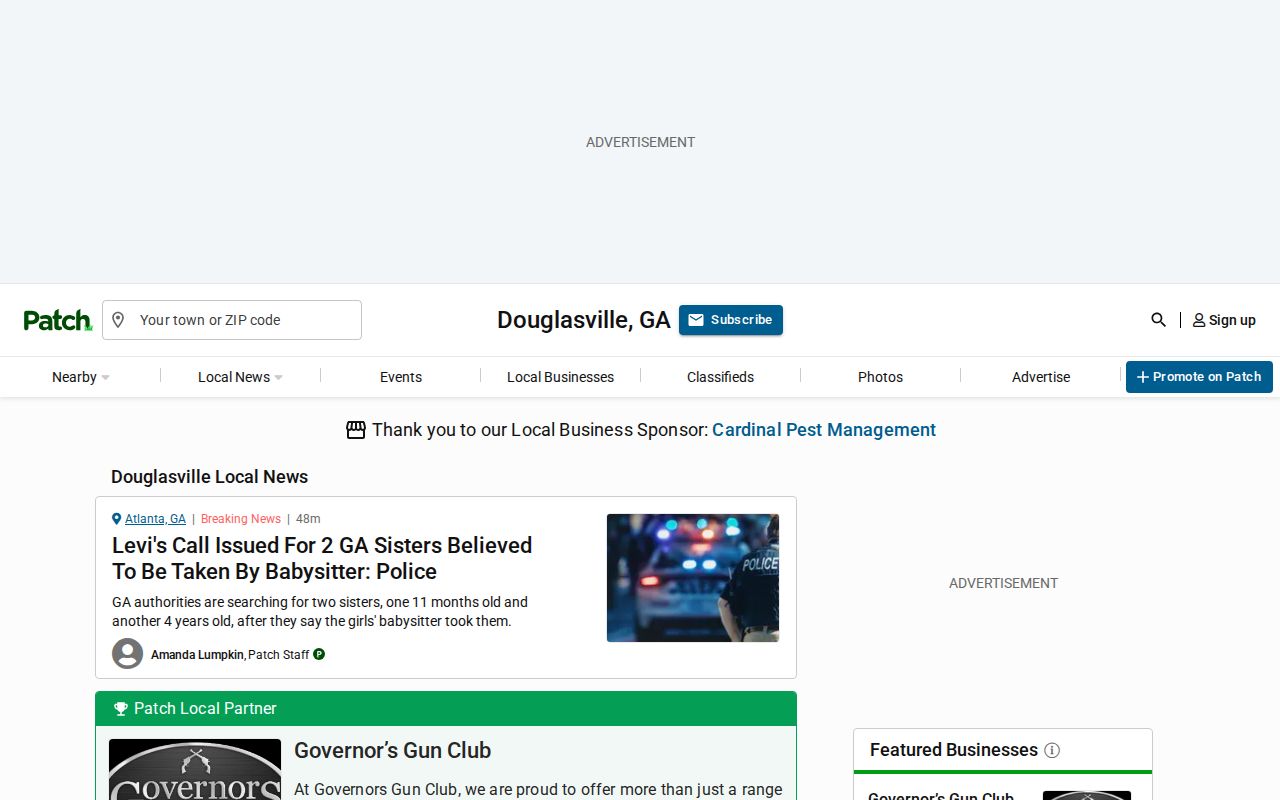The width and height of the screenshot is (1280, 800).
Task: Click the Douglasville Local News heading
Action: pyautogui.click(x=209, y=477)
